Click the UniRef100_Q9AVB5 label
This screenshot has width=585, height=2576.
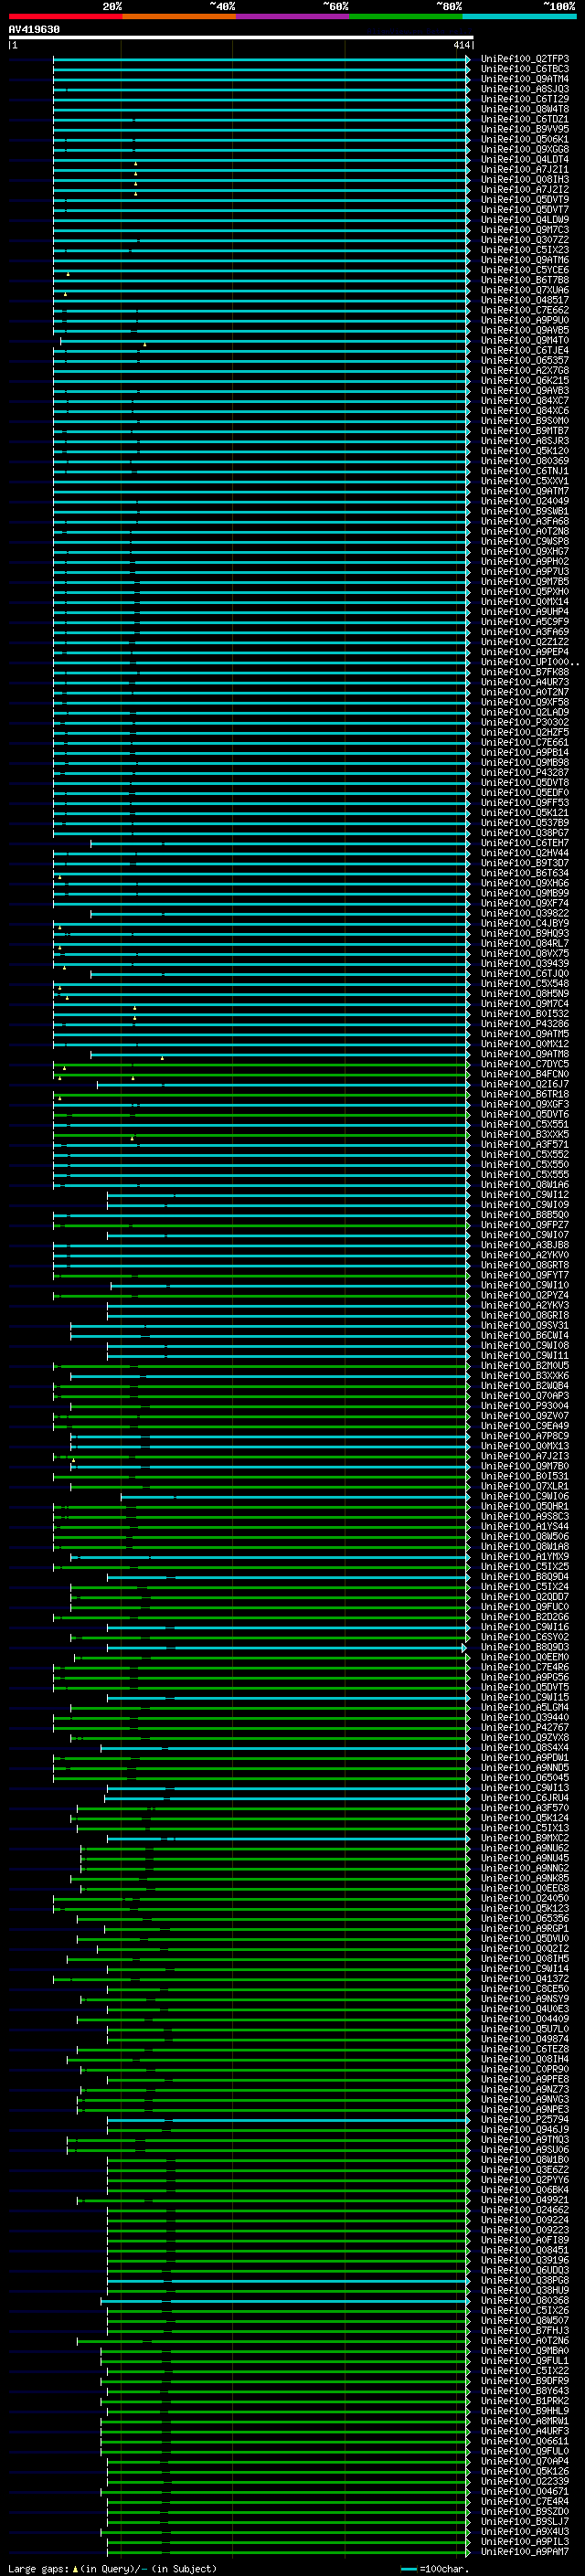pyautogui.click(x=525, y=330)
